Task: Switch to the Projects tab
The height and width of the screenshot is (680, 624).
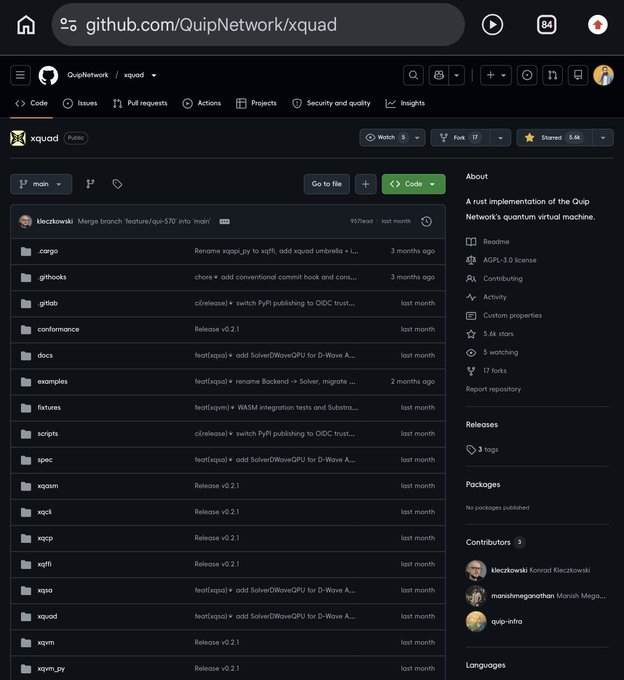Action: [256, 103]
